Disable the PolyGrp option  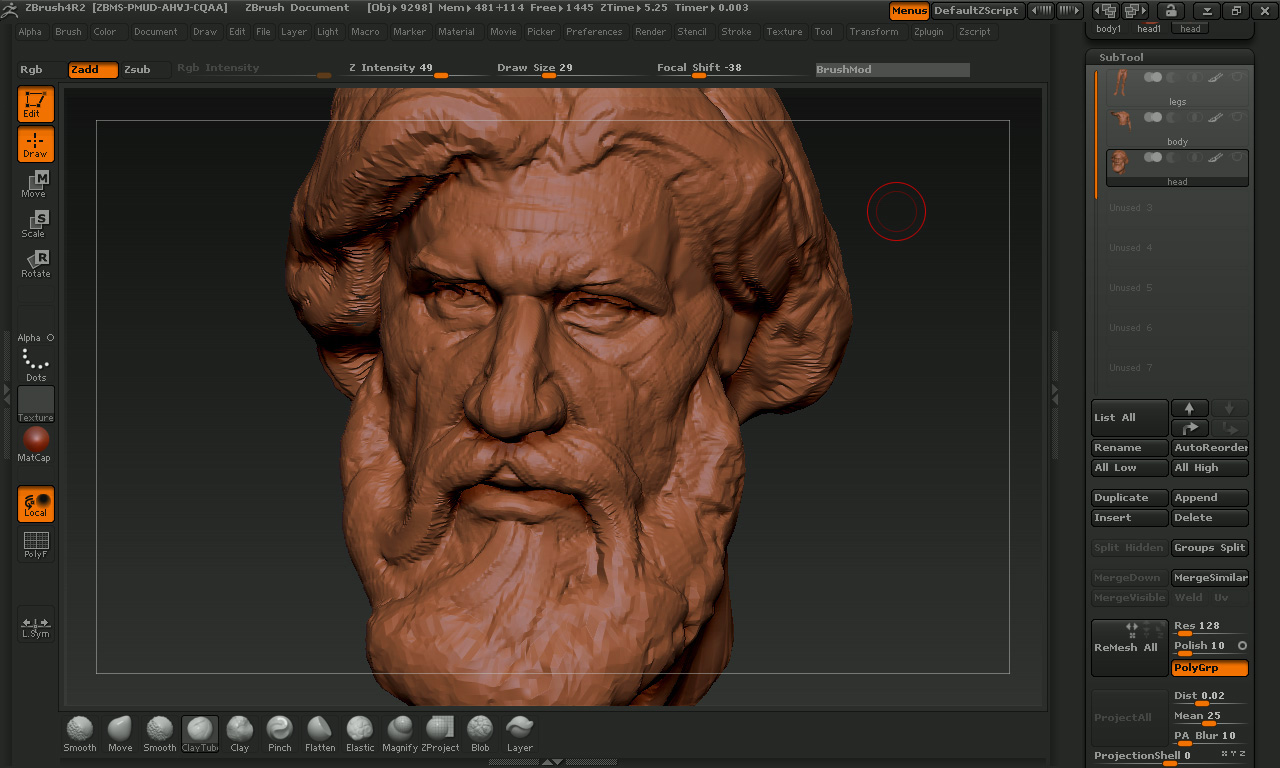pos(1210,668)
